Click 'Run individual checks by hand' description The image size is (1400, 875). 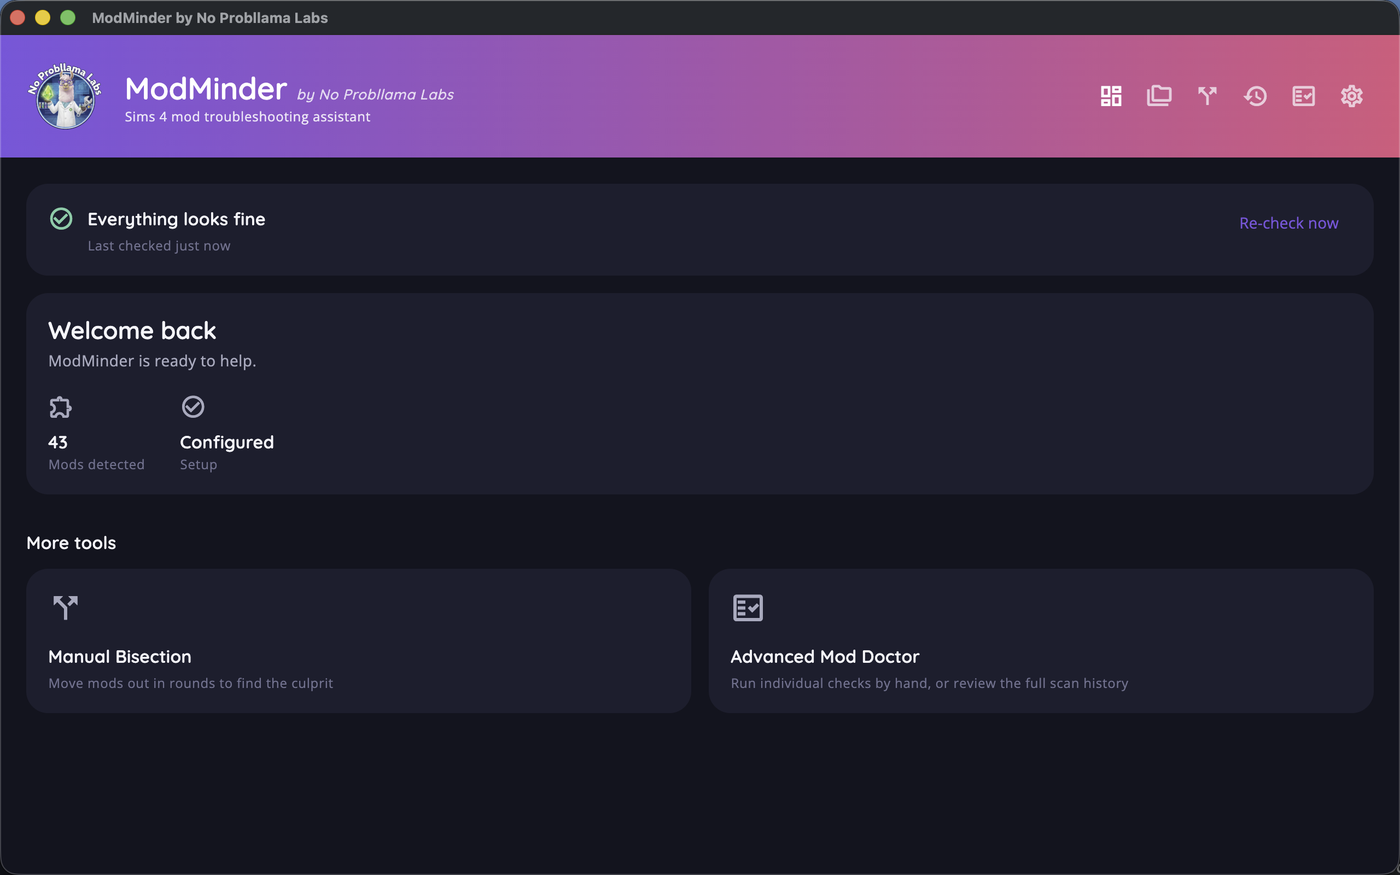pyautogui.click(x=929, y=683)
